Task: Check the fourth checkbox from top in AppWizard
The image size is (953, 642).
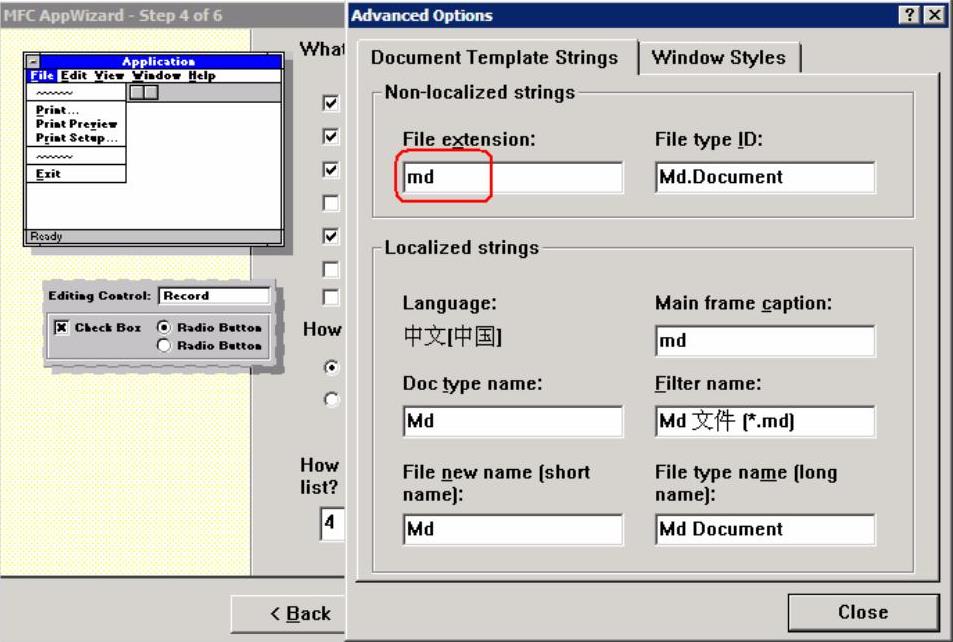Action: 331,202
